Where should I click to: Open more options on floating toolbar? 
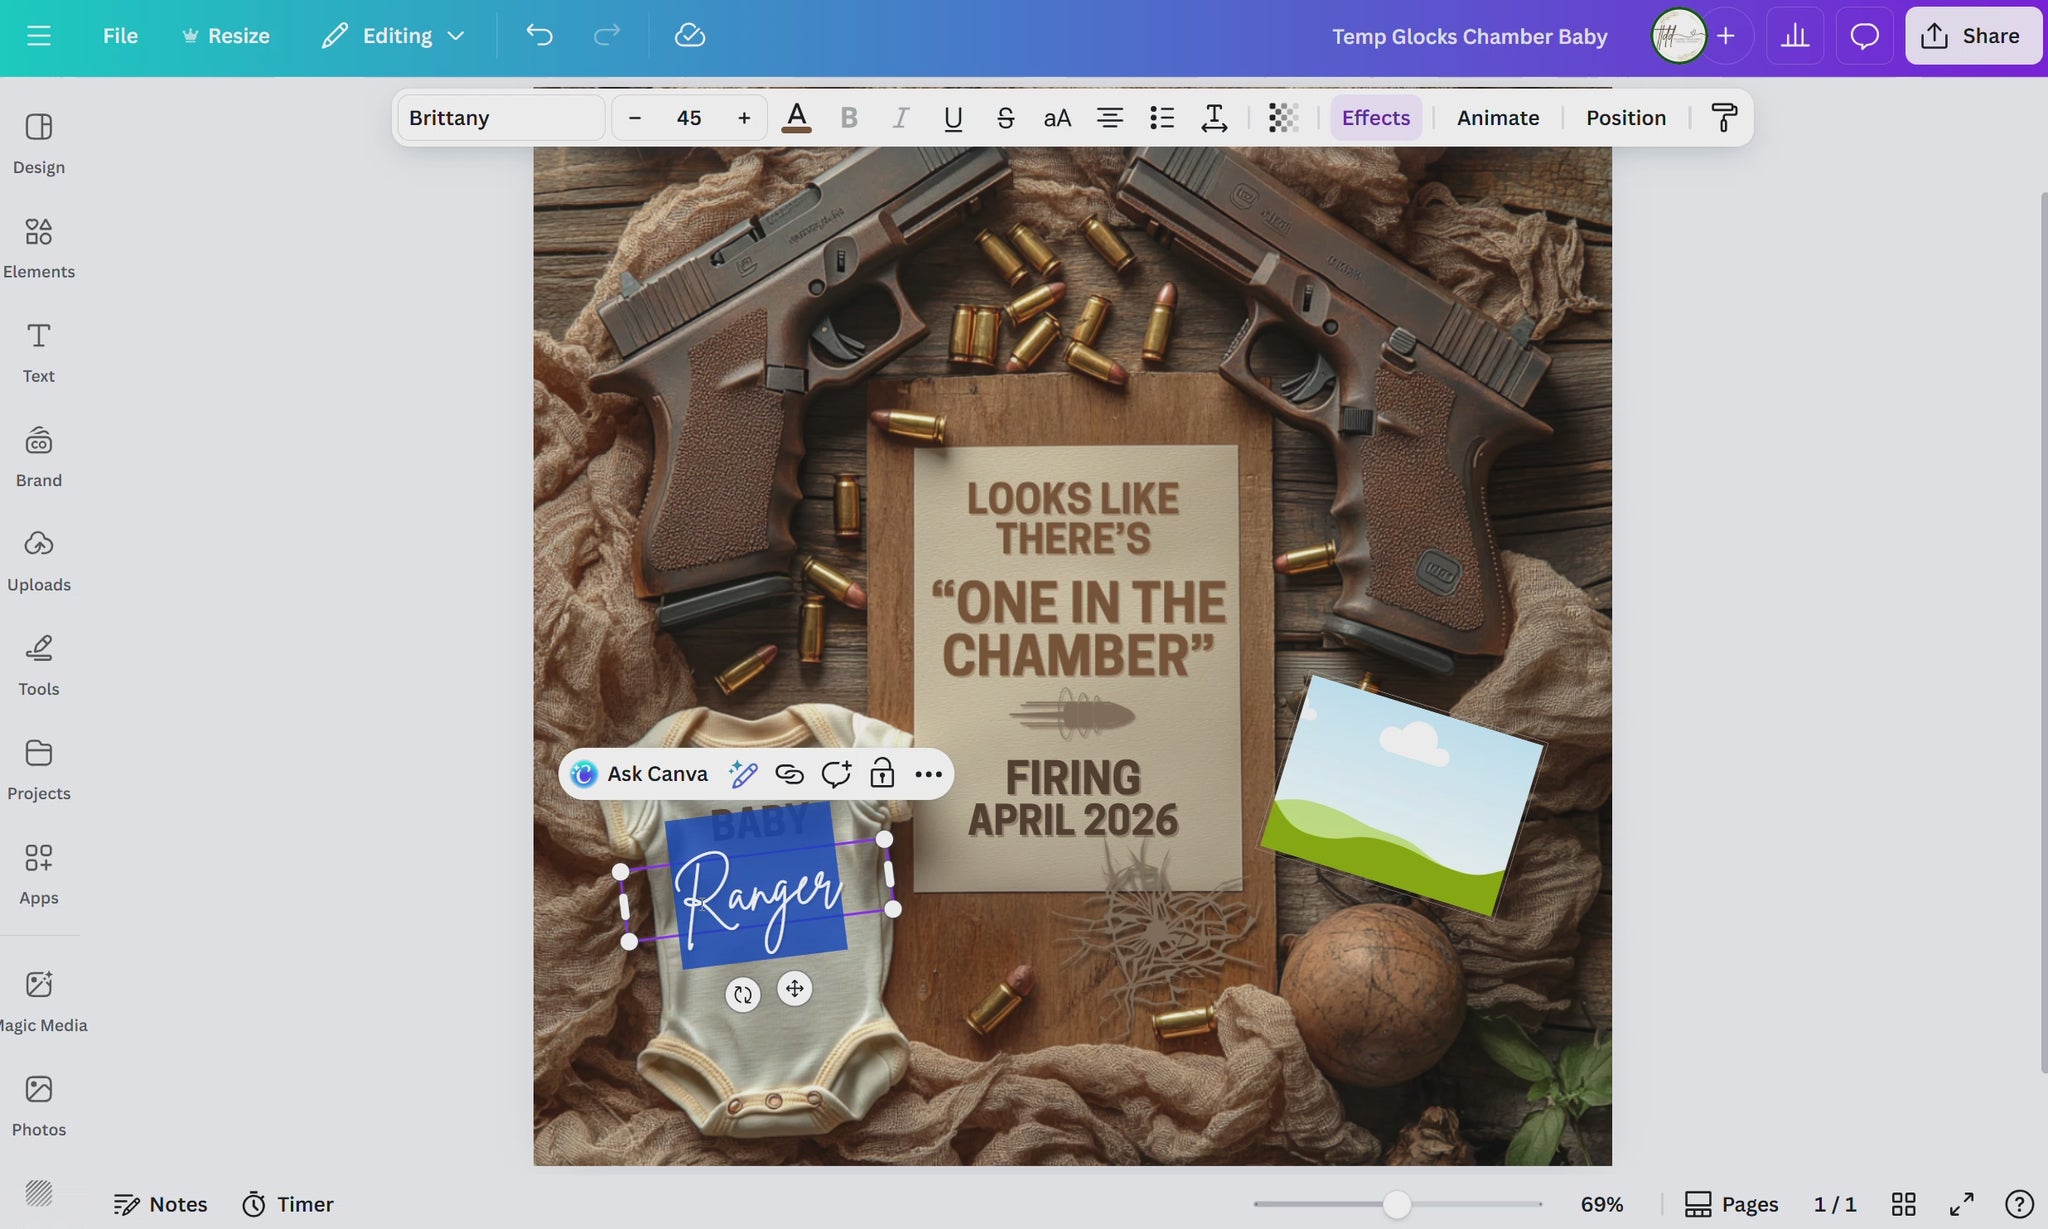[928, 774]
